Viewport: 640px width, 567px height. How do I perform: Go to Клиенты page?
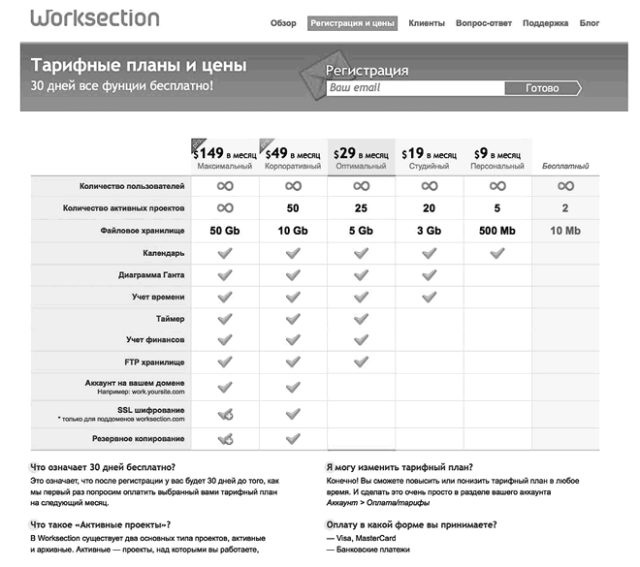coord(427,23)
